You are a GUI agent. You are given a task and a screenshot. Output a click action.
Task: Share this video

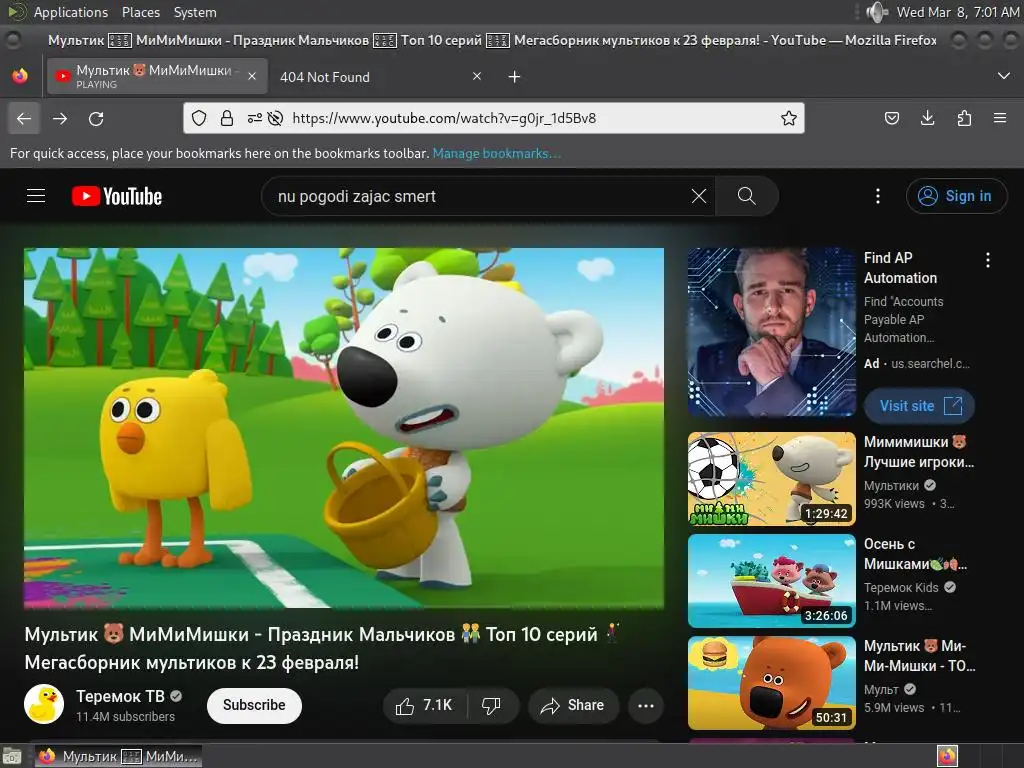[573, 705]
